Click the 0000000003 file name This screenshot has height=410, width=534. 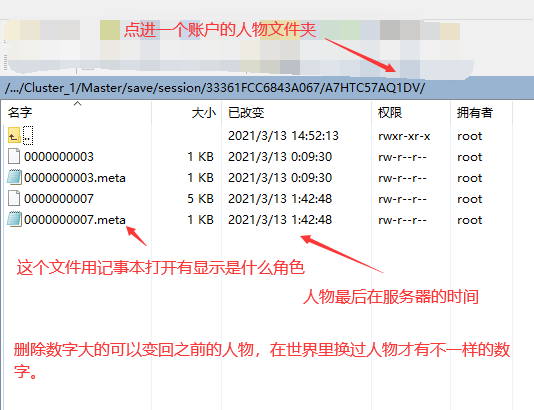[59, 157]
